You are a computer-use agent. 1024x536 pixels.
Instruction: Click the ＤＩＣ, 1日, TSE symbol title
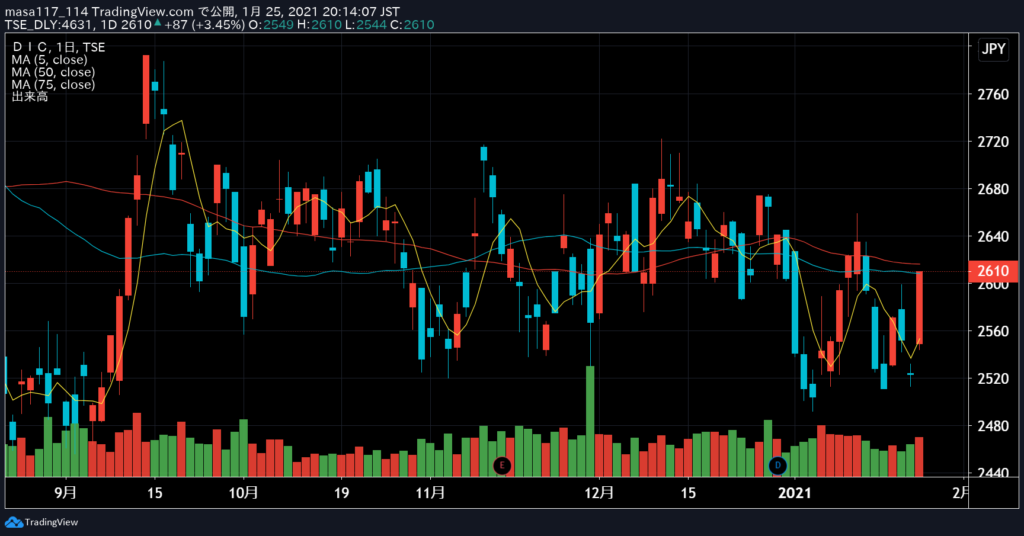coord(58,47)
